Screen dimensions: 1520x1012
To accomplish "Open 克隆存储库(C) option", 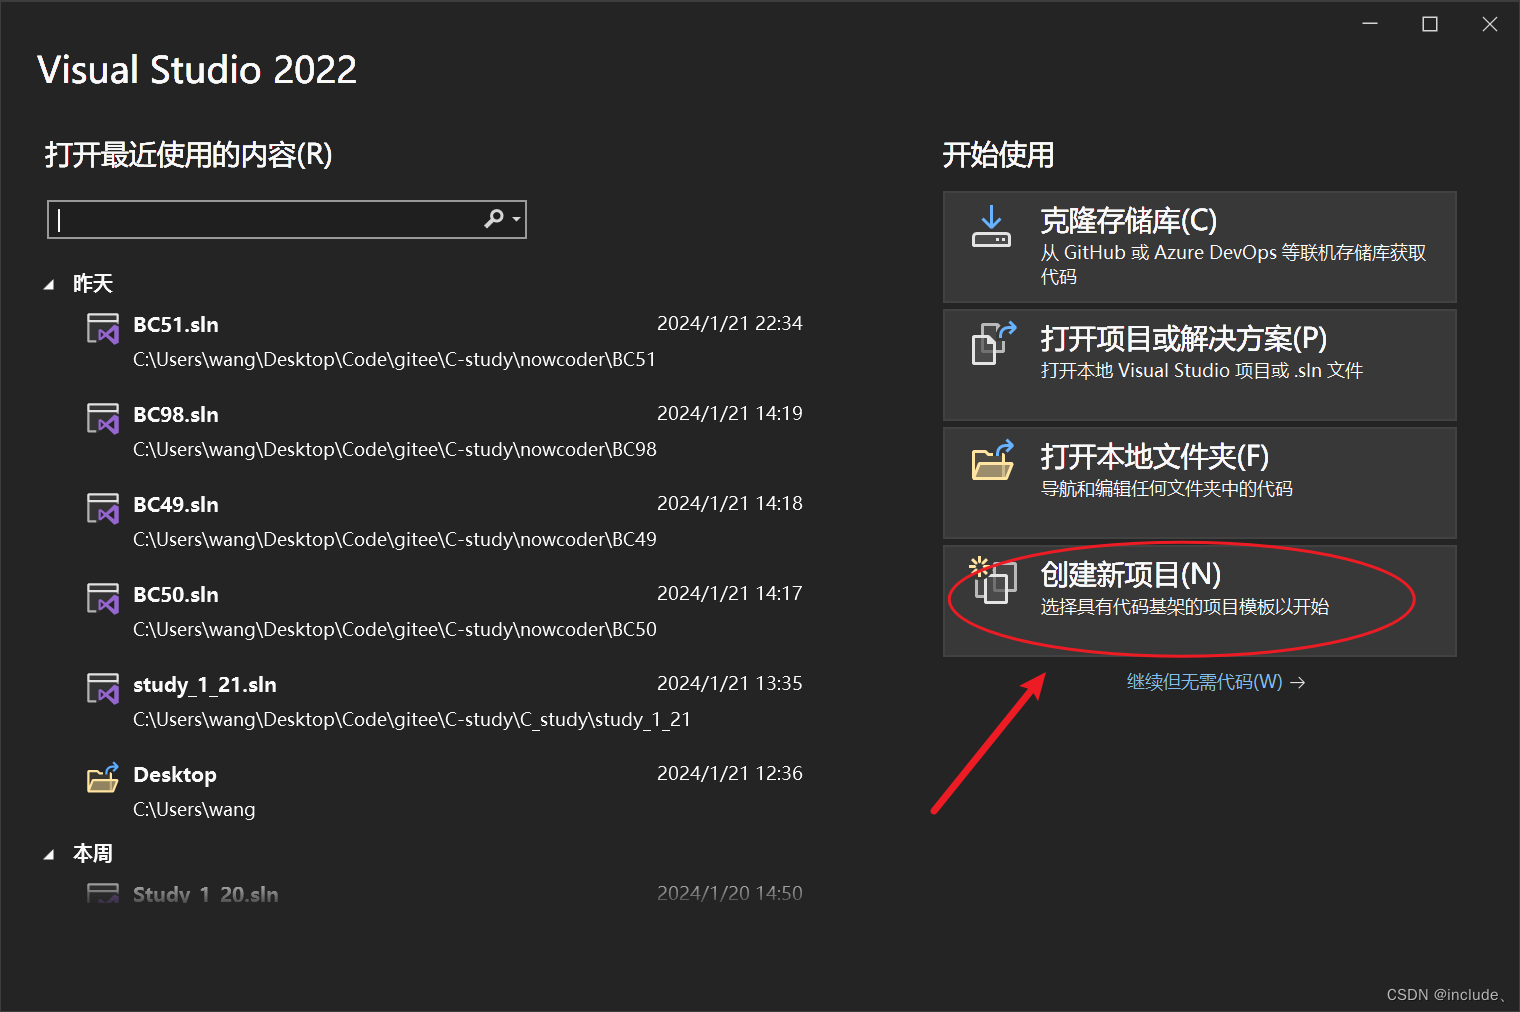I will (x=1199, y=247).
